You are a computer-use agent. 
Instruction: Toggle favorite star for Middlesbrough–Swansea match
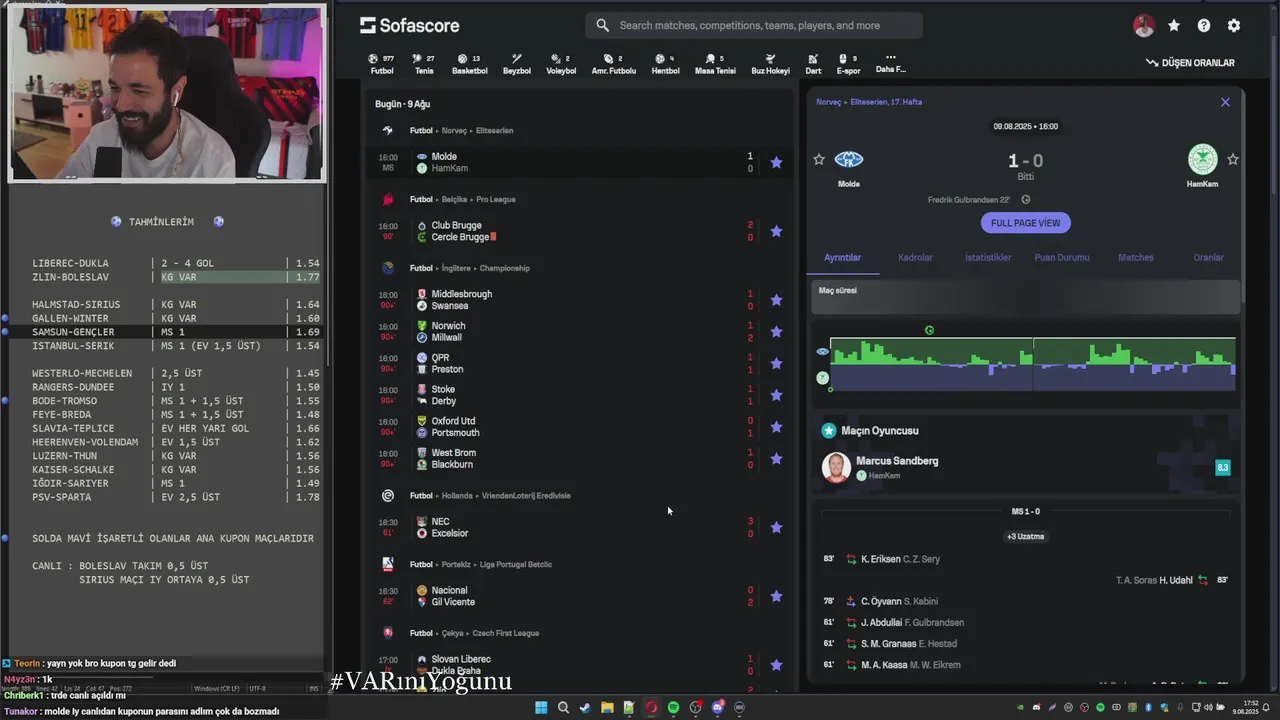pos(776,300)
